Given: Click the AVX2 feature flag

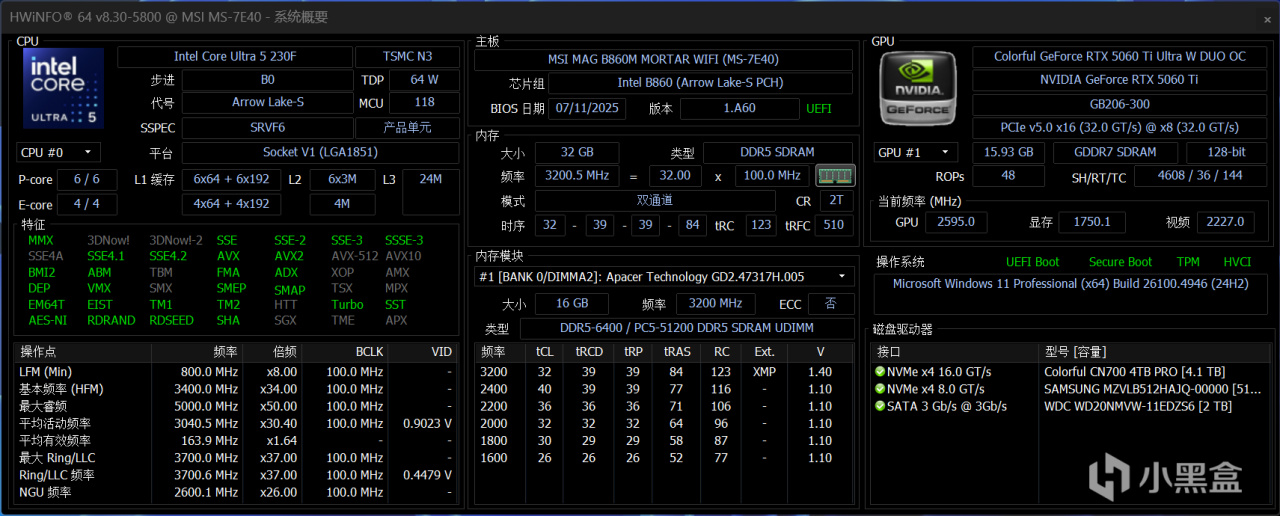Looking at the screenshot, I should click(289, 256).
